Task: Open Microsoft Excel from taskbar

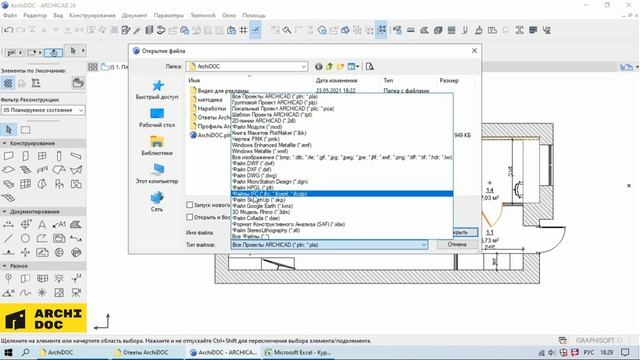Action: 298,352
